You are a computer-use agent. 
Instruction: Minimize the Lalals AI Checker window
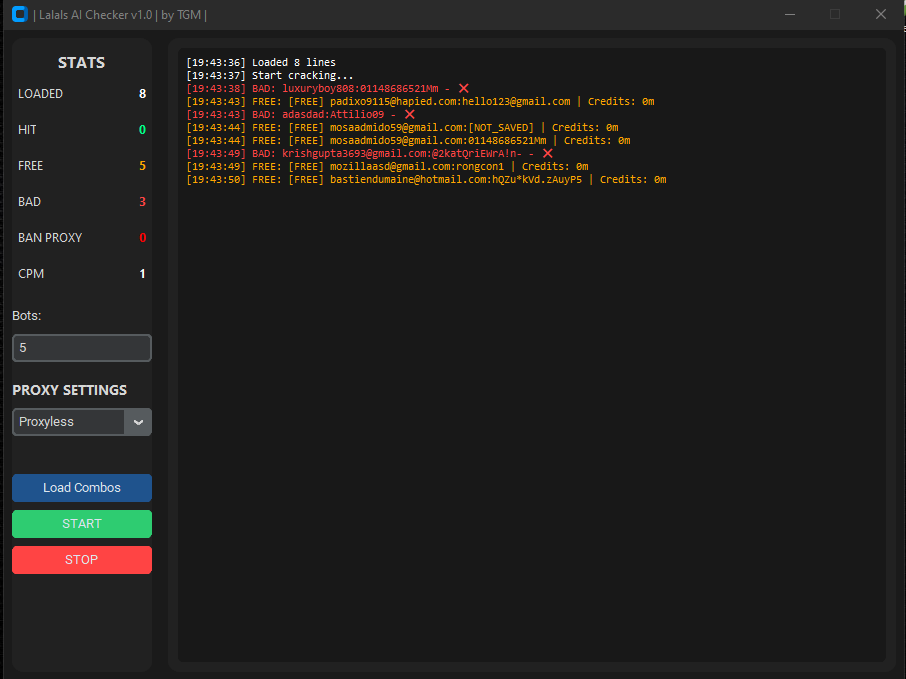point(790,14)
